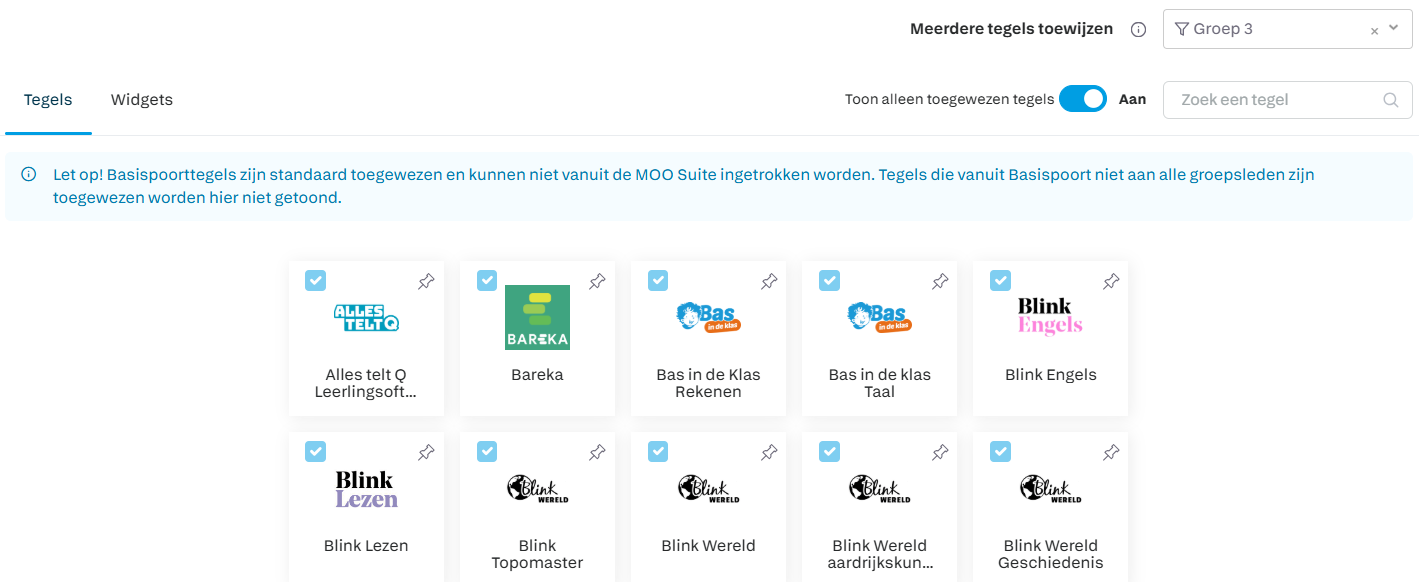Click the info icon next to Meerdere tegels toewijzen
The height and width of the screenshot is (582, 1419).
click(x=1138, y=30)
